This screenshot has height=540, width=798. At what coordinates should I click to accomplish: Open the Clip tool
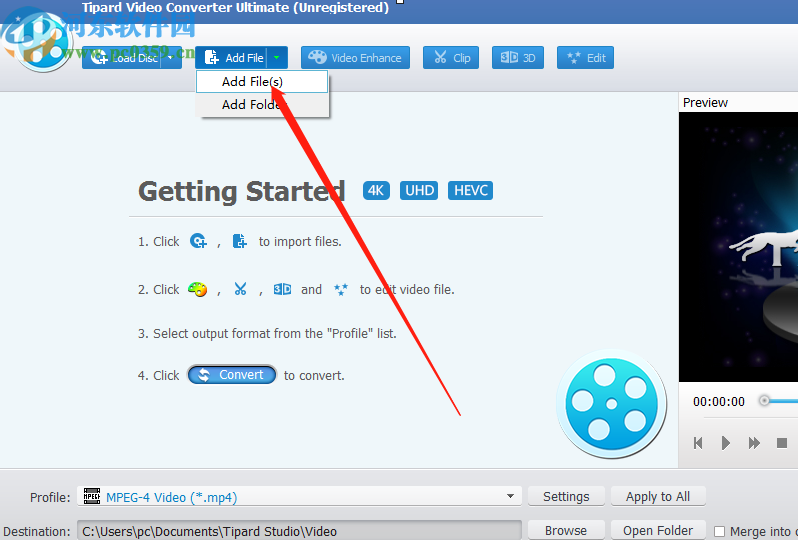tap(451, 58)
